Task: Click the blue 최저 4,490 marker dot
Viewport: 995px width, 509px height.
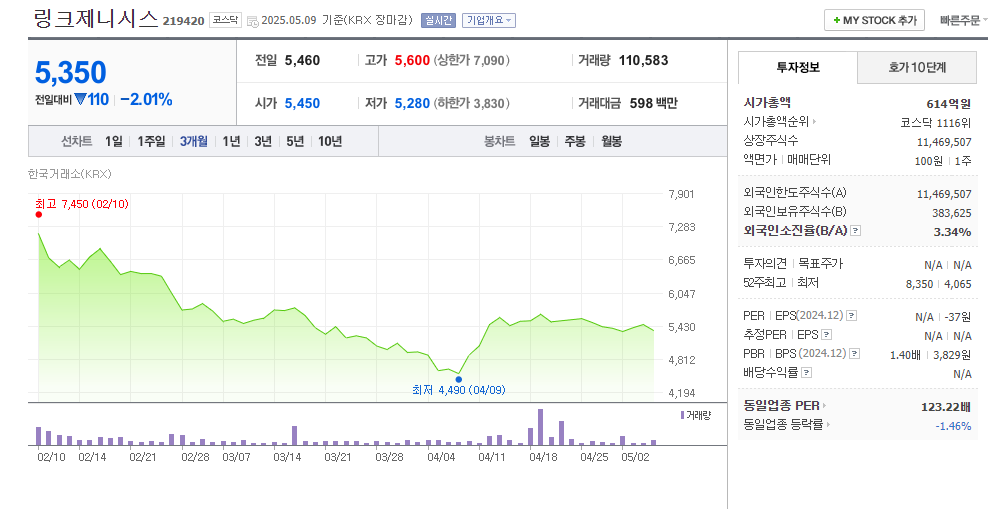Action: click(x=459, y=380)
